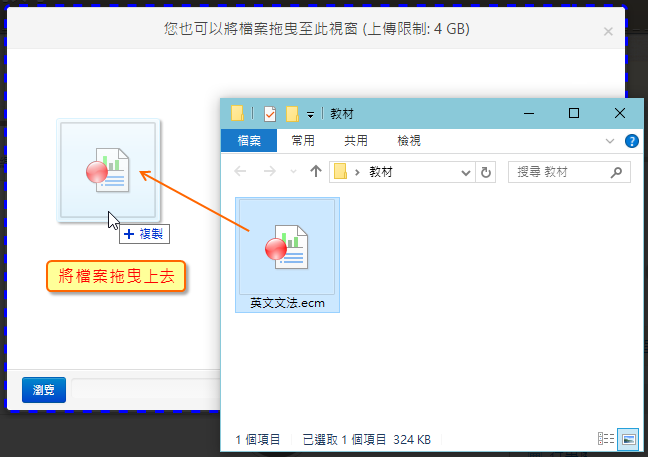Screen dimensions: 648x457
Task: Refresh the 教材 folder view
Action: pos(487,172)
